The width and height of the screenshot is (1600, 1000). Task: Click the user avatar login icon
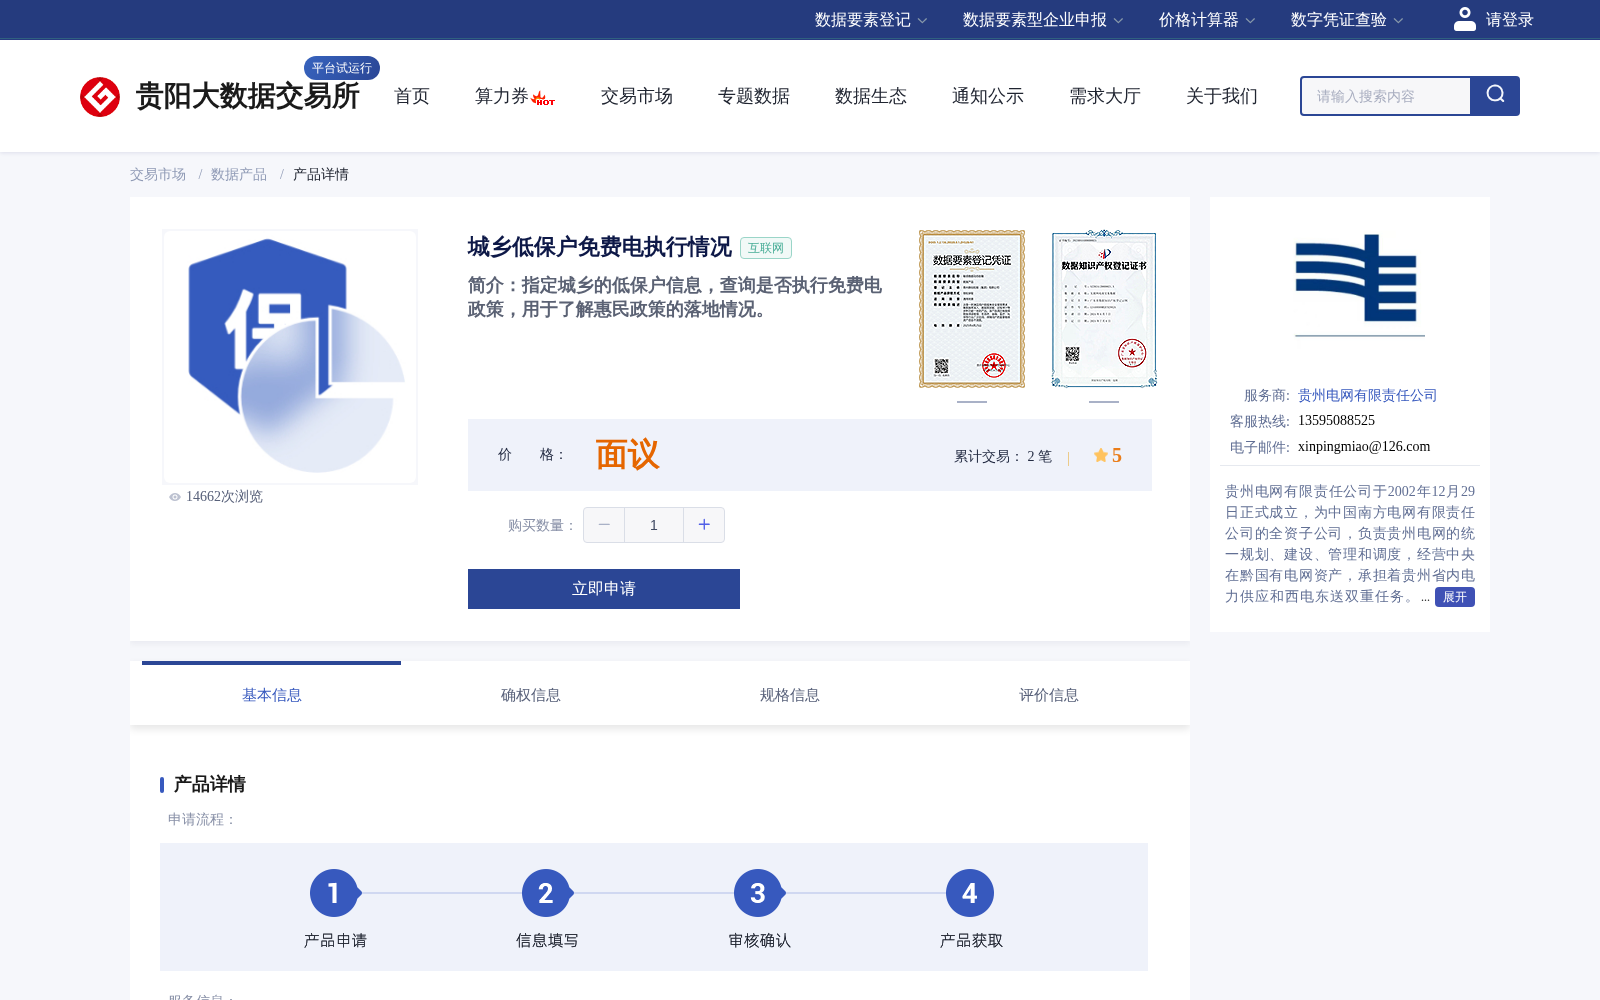coord(1465,19)
